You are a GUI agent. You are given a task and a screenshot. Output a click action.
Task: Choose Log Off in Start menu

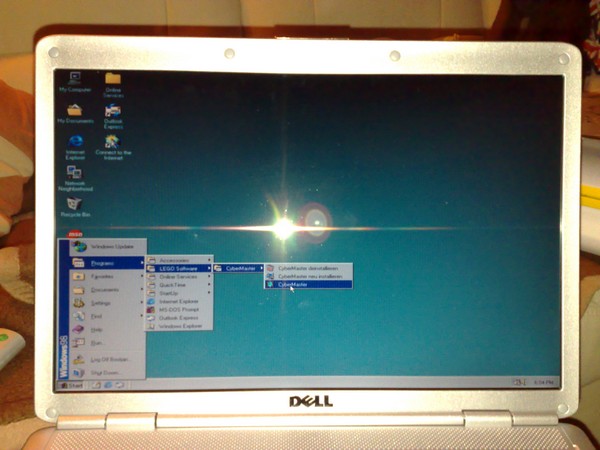pos(108,360)
